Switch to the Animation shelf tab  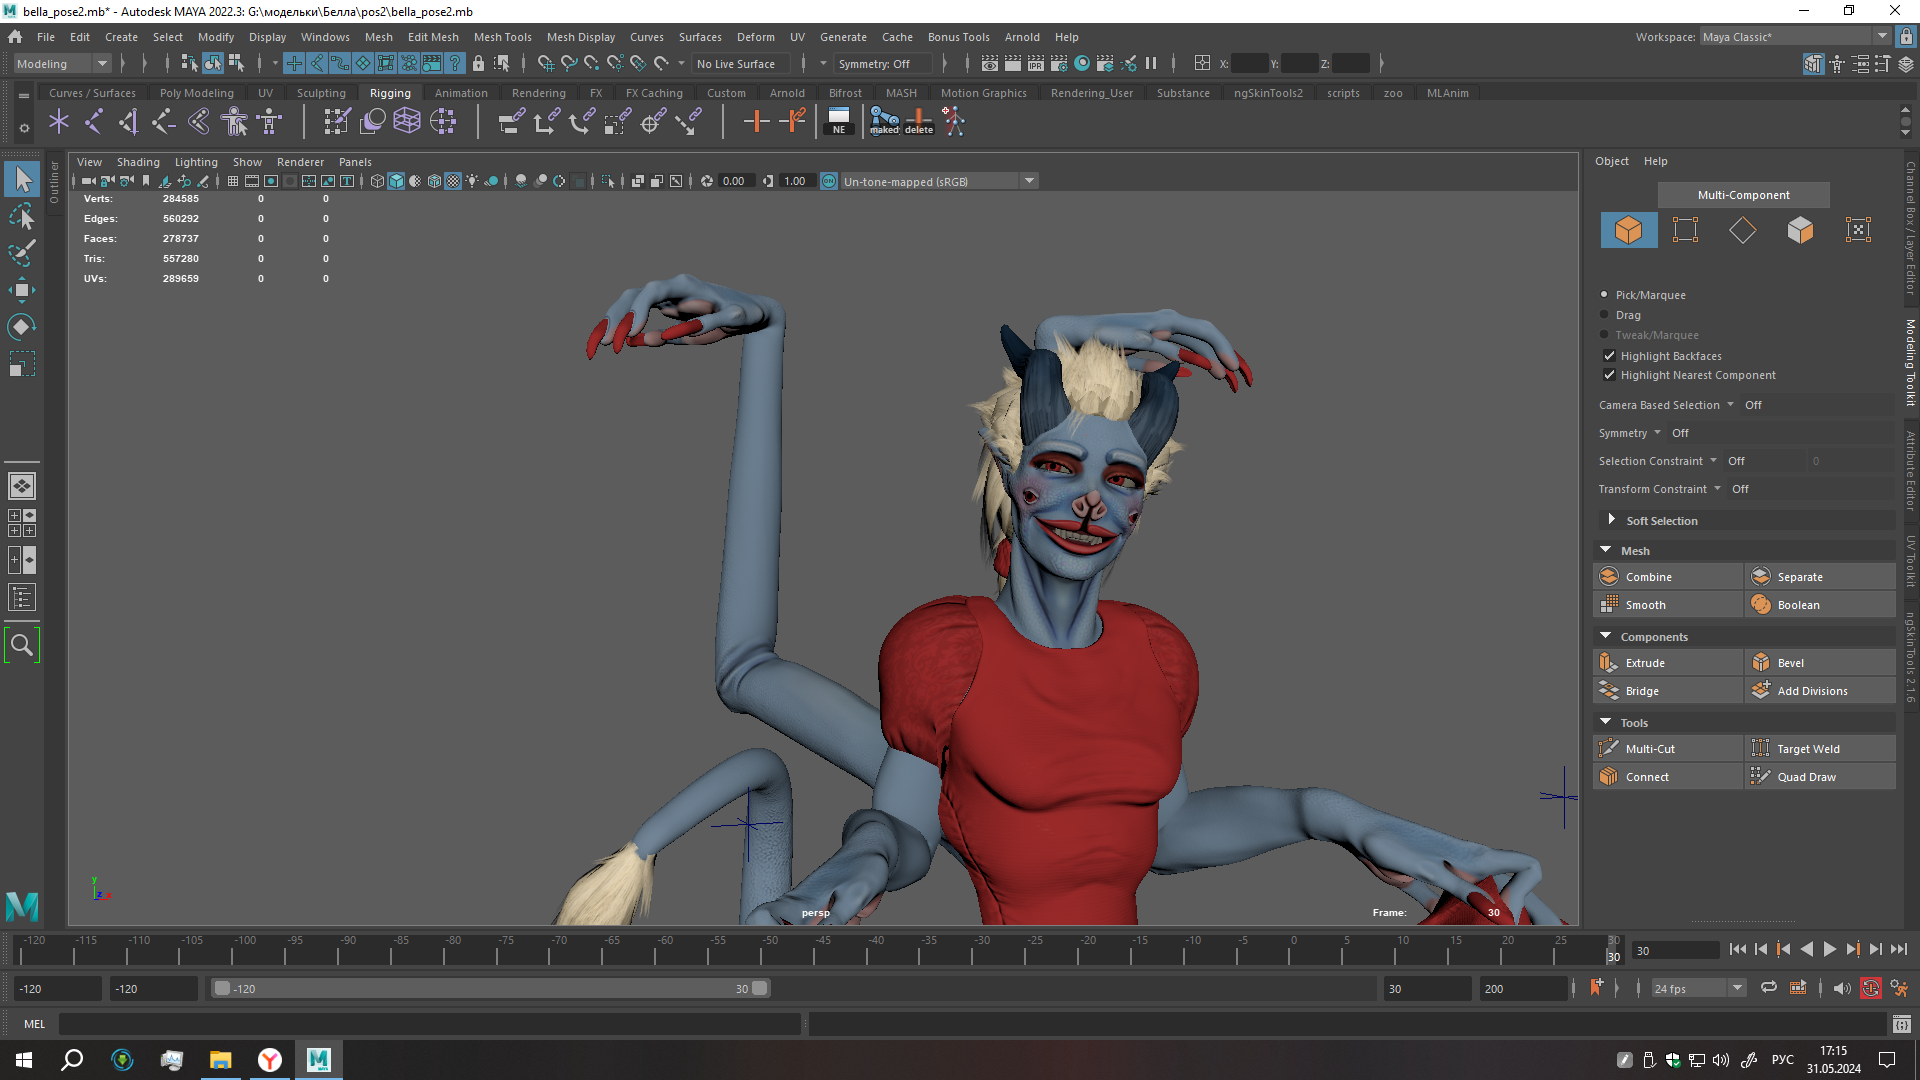460,93
